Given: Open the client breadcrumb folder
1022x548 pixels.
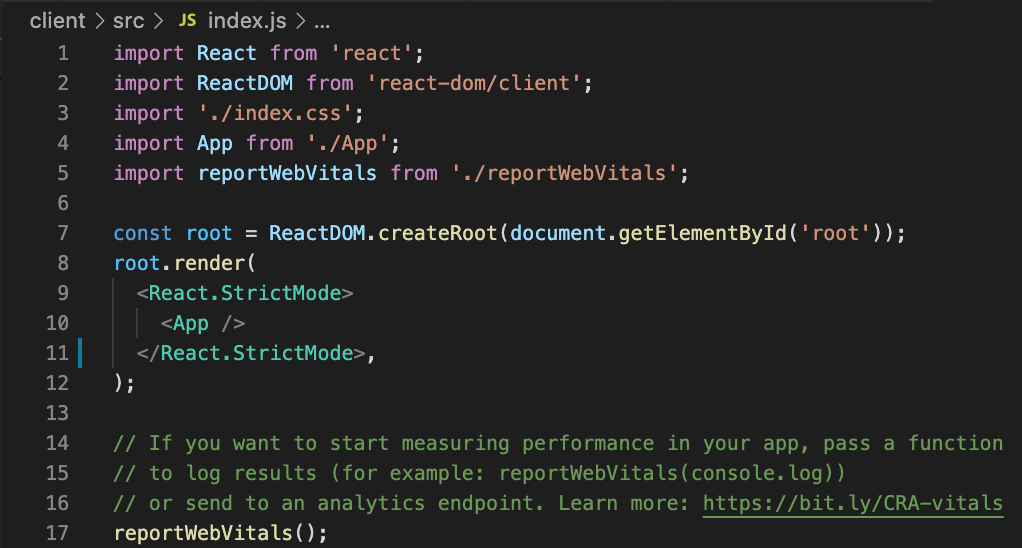Looking at the screenshot, I should 57,21.
